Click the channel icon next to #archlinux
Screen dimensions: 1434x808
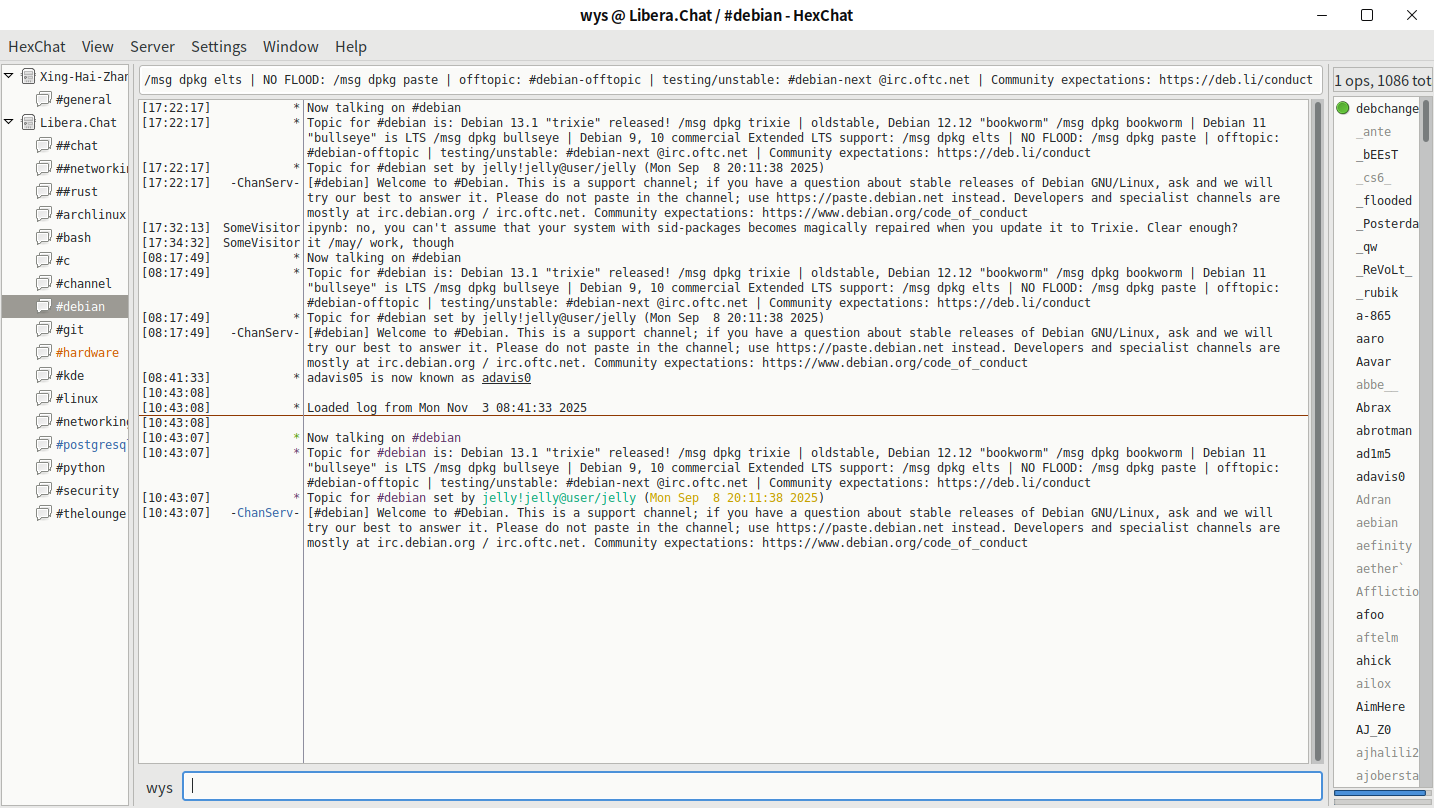[x=43, y=214]
